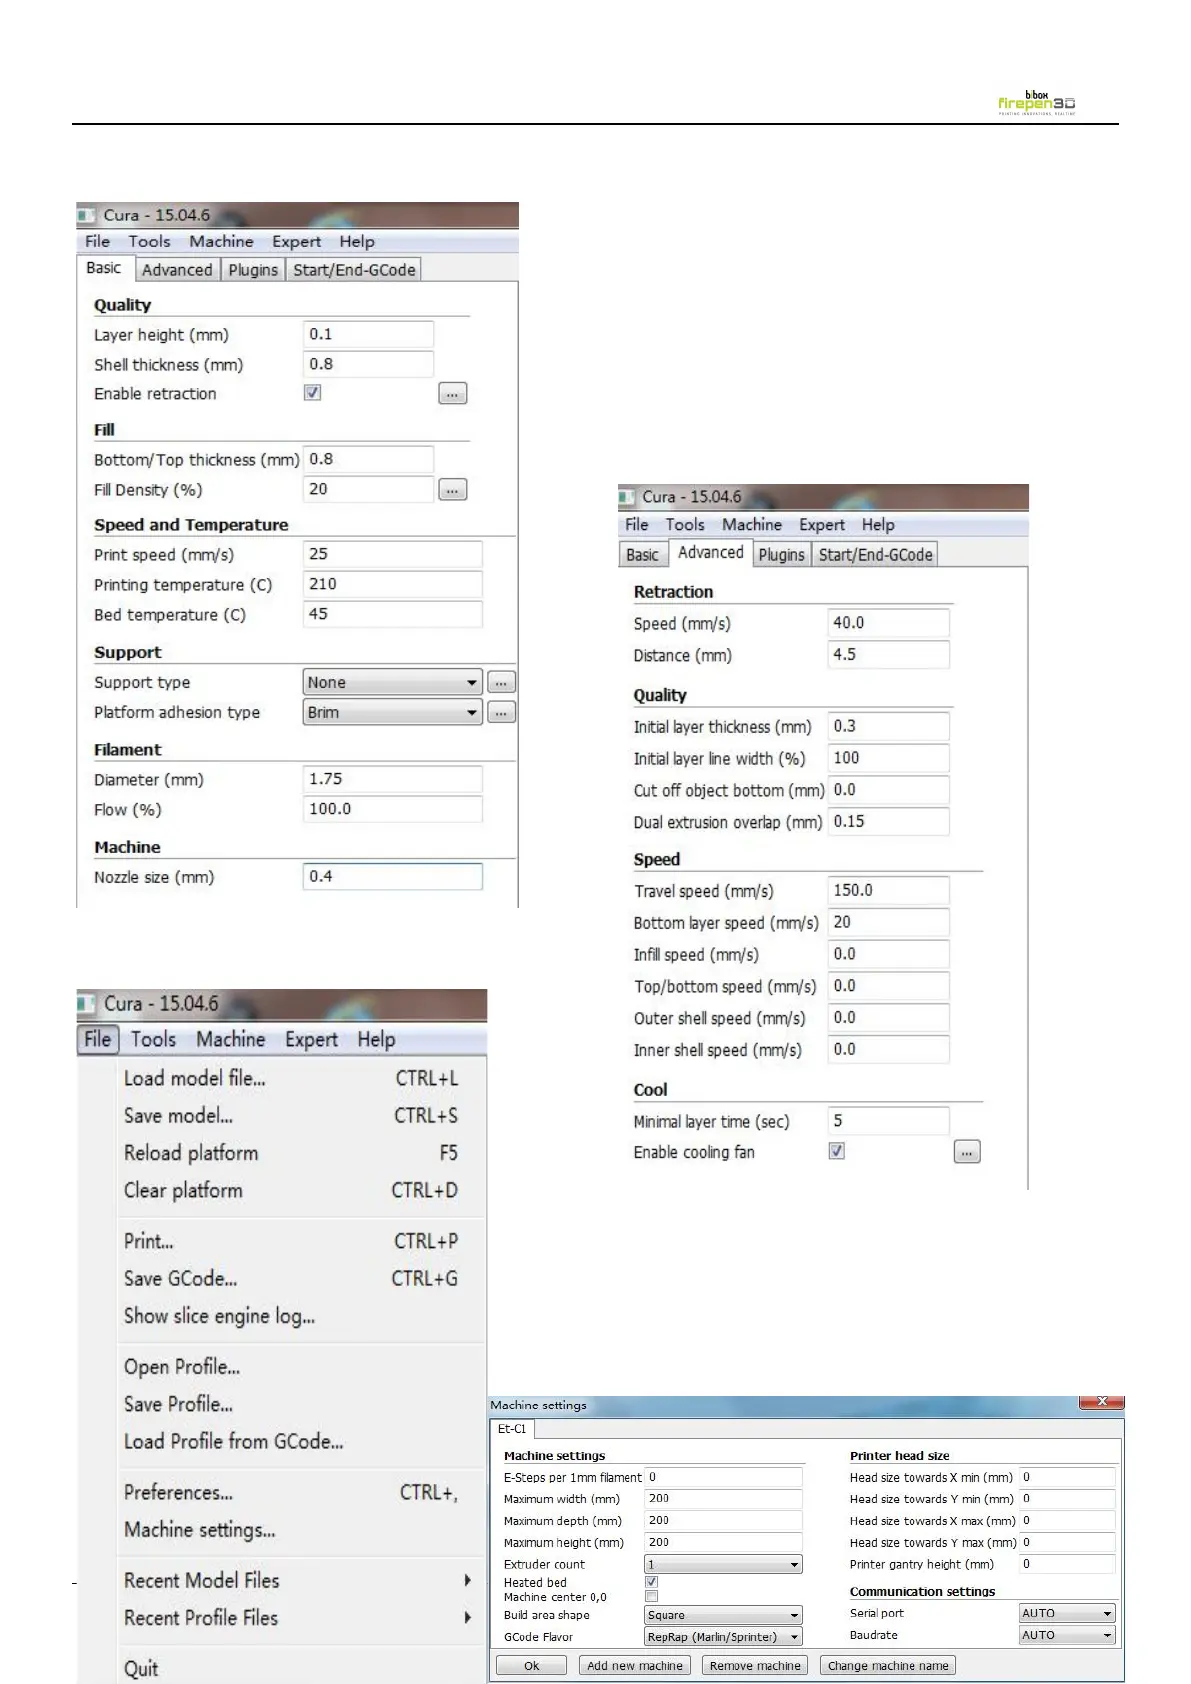The height and width of the screenshot is (1684, 1191).
Task: Open Extruder count dropdown
Action: tap(723, 1564)
